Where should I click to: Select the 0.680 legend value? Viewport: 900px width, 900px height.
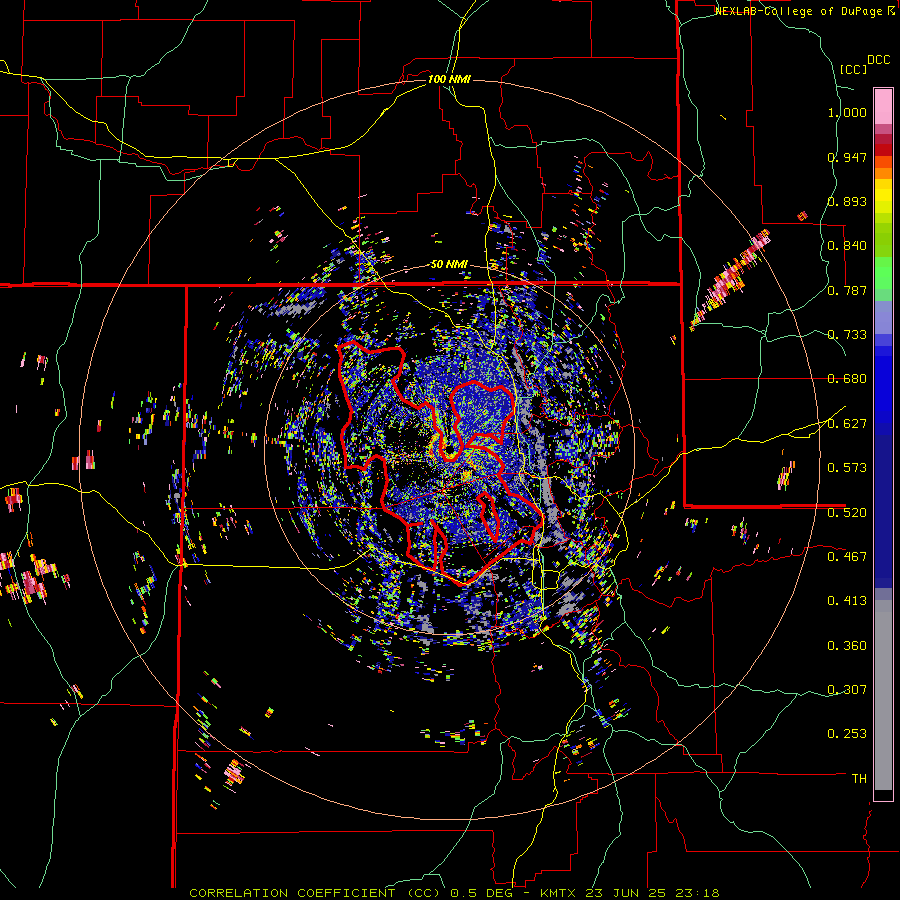pos(847,379)
